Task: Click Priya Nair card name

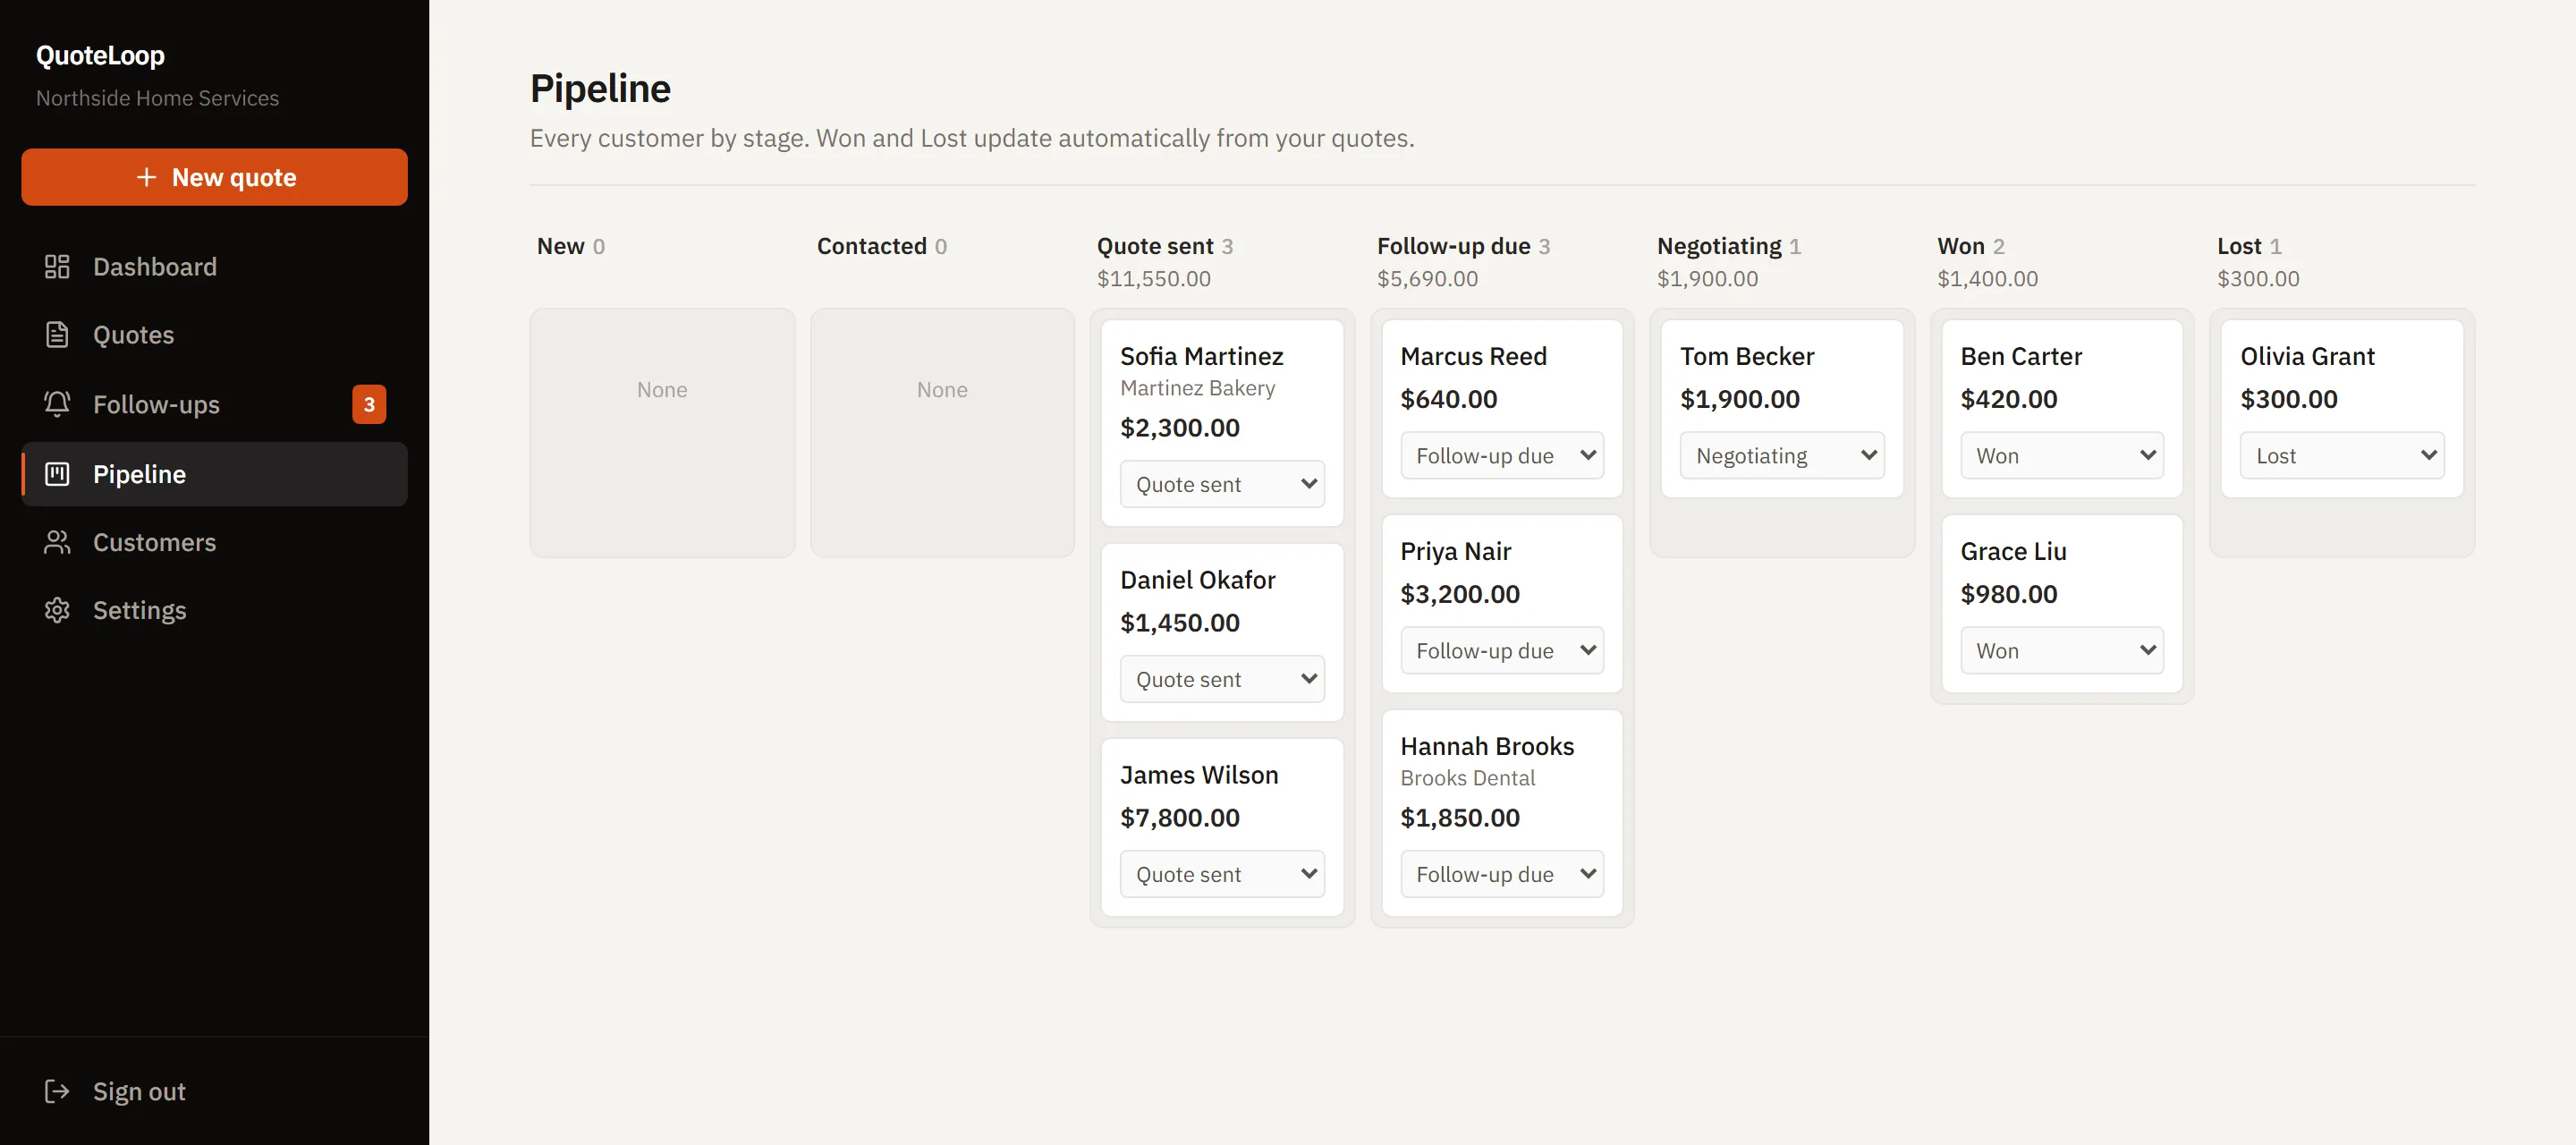Action: pos(1455,551)
